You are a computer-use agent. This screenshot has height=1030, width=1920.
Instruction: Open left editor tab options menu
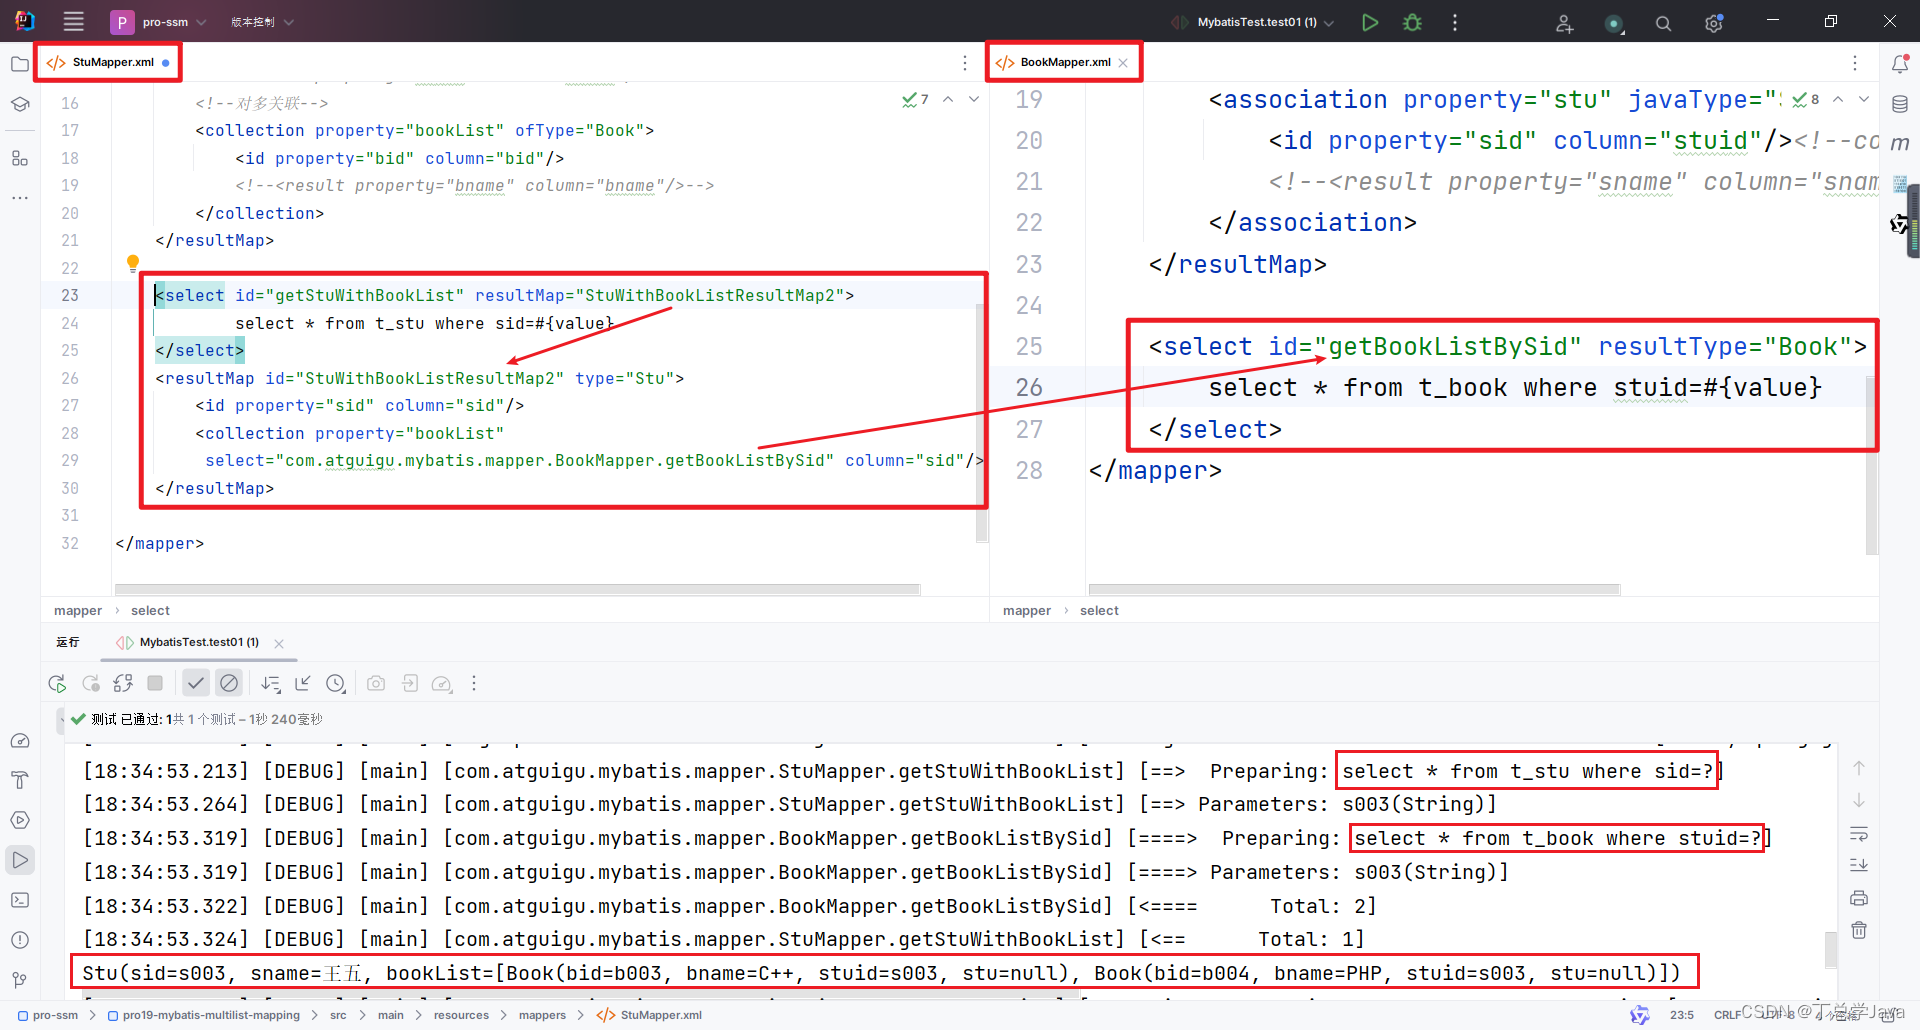(965, 63)
